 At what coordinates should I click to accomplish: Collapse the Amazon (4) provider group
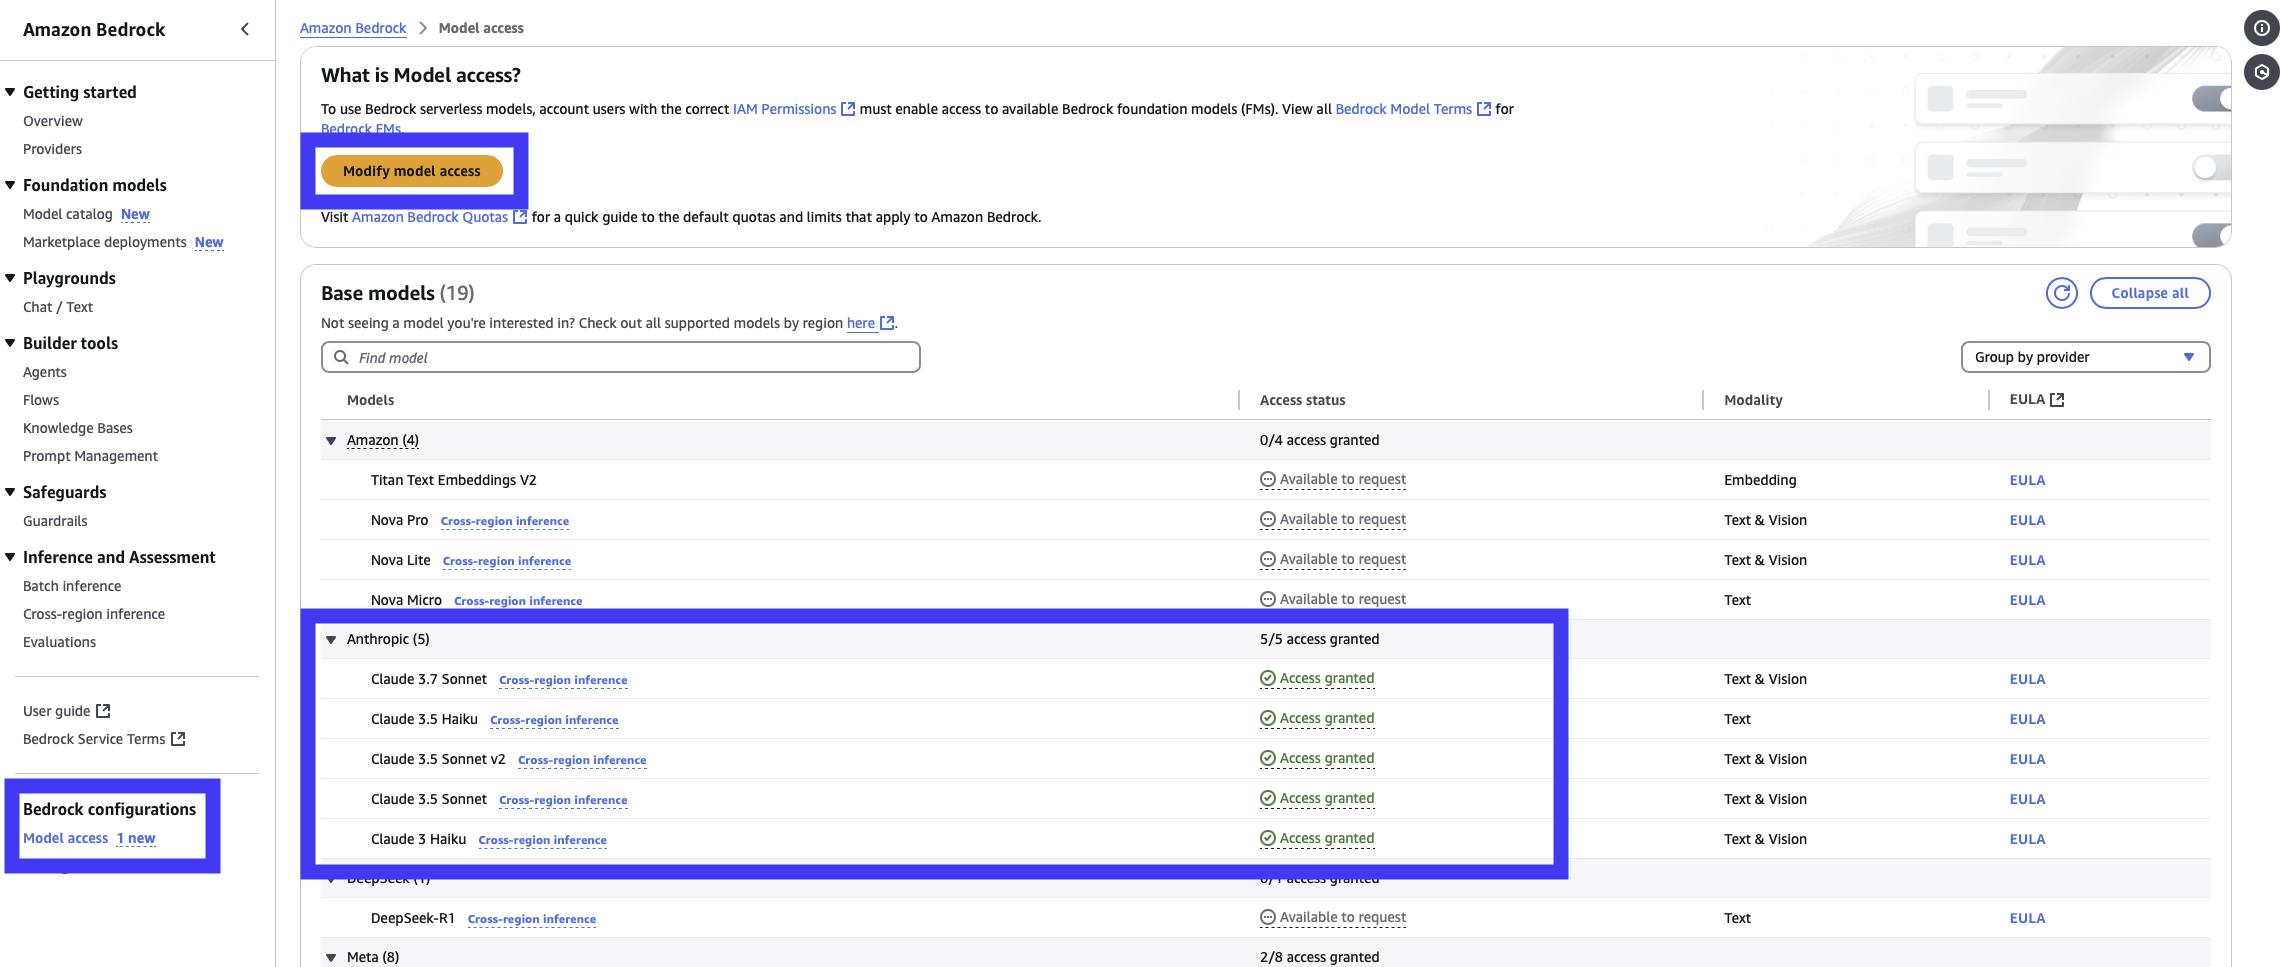[331, 441]
